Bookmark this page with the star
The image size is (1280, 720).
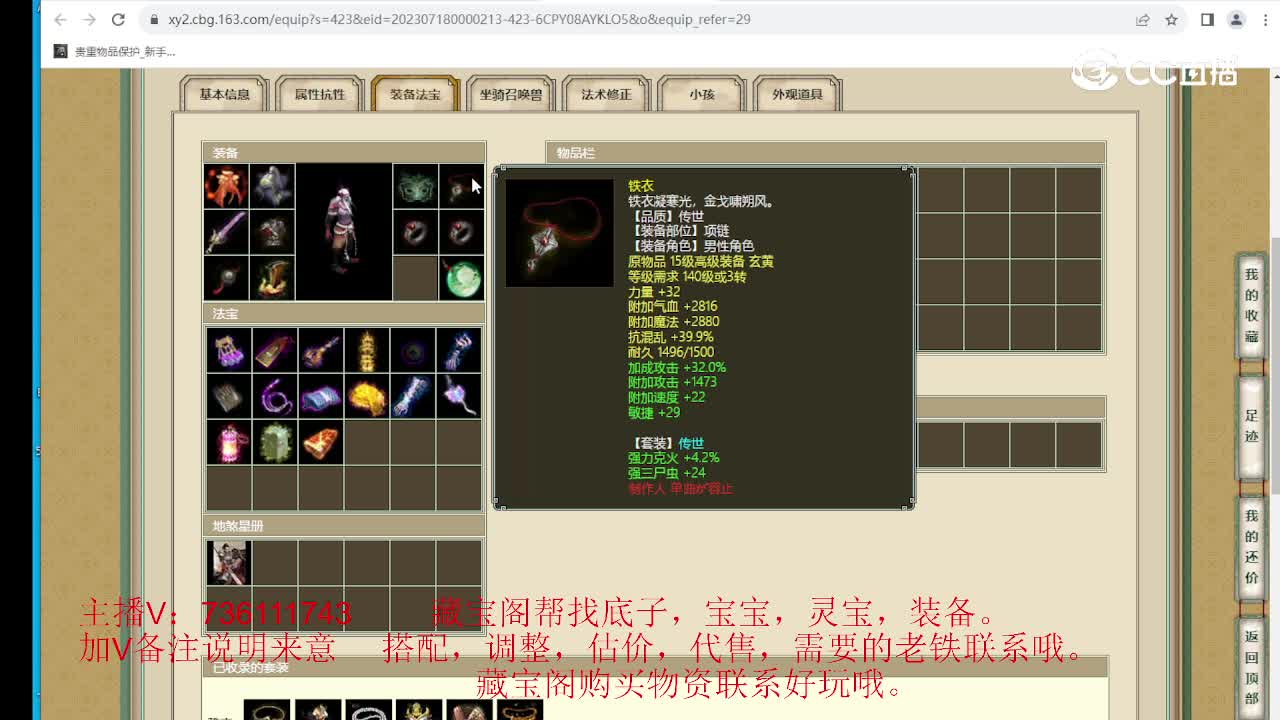pyautogui.click(x=1171, y=19)
